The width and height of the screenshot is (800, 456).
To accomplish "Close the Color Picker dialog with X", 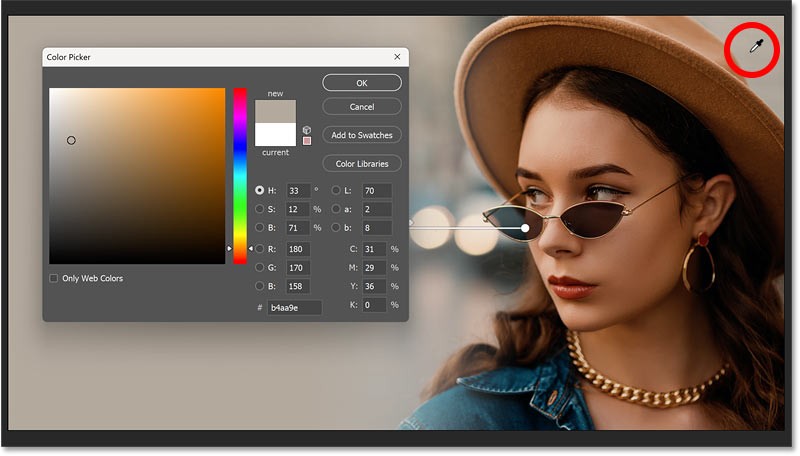I will point(397,57).
